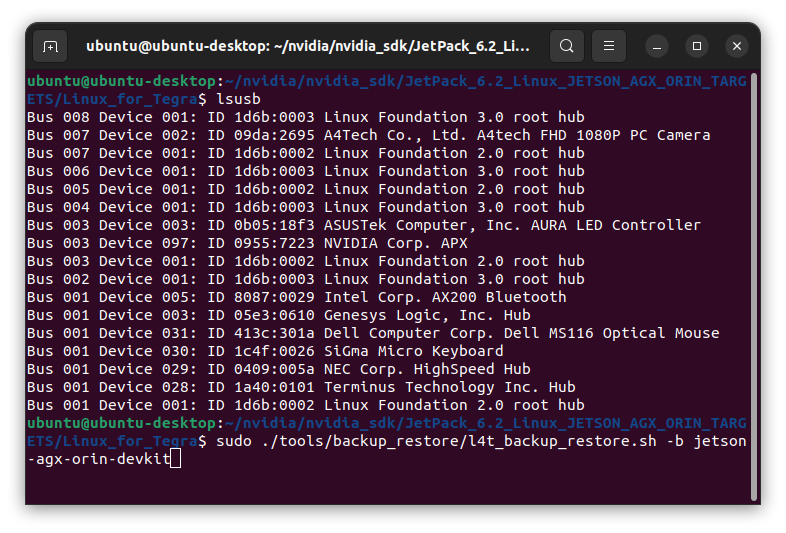786x533 pixels.
Task: Click the NEC Corp. HighSpeed Hub line
Action: (279, 369)
